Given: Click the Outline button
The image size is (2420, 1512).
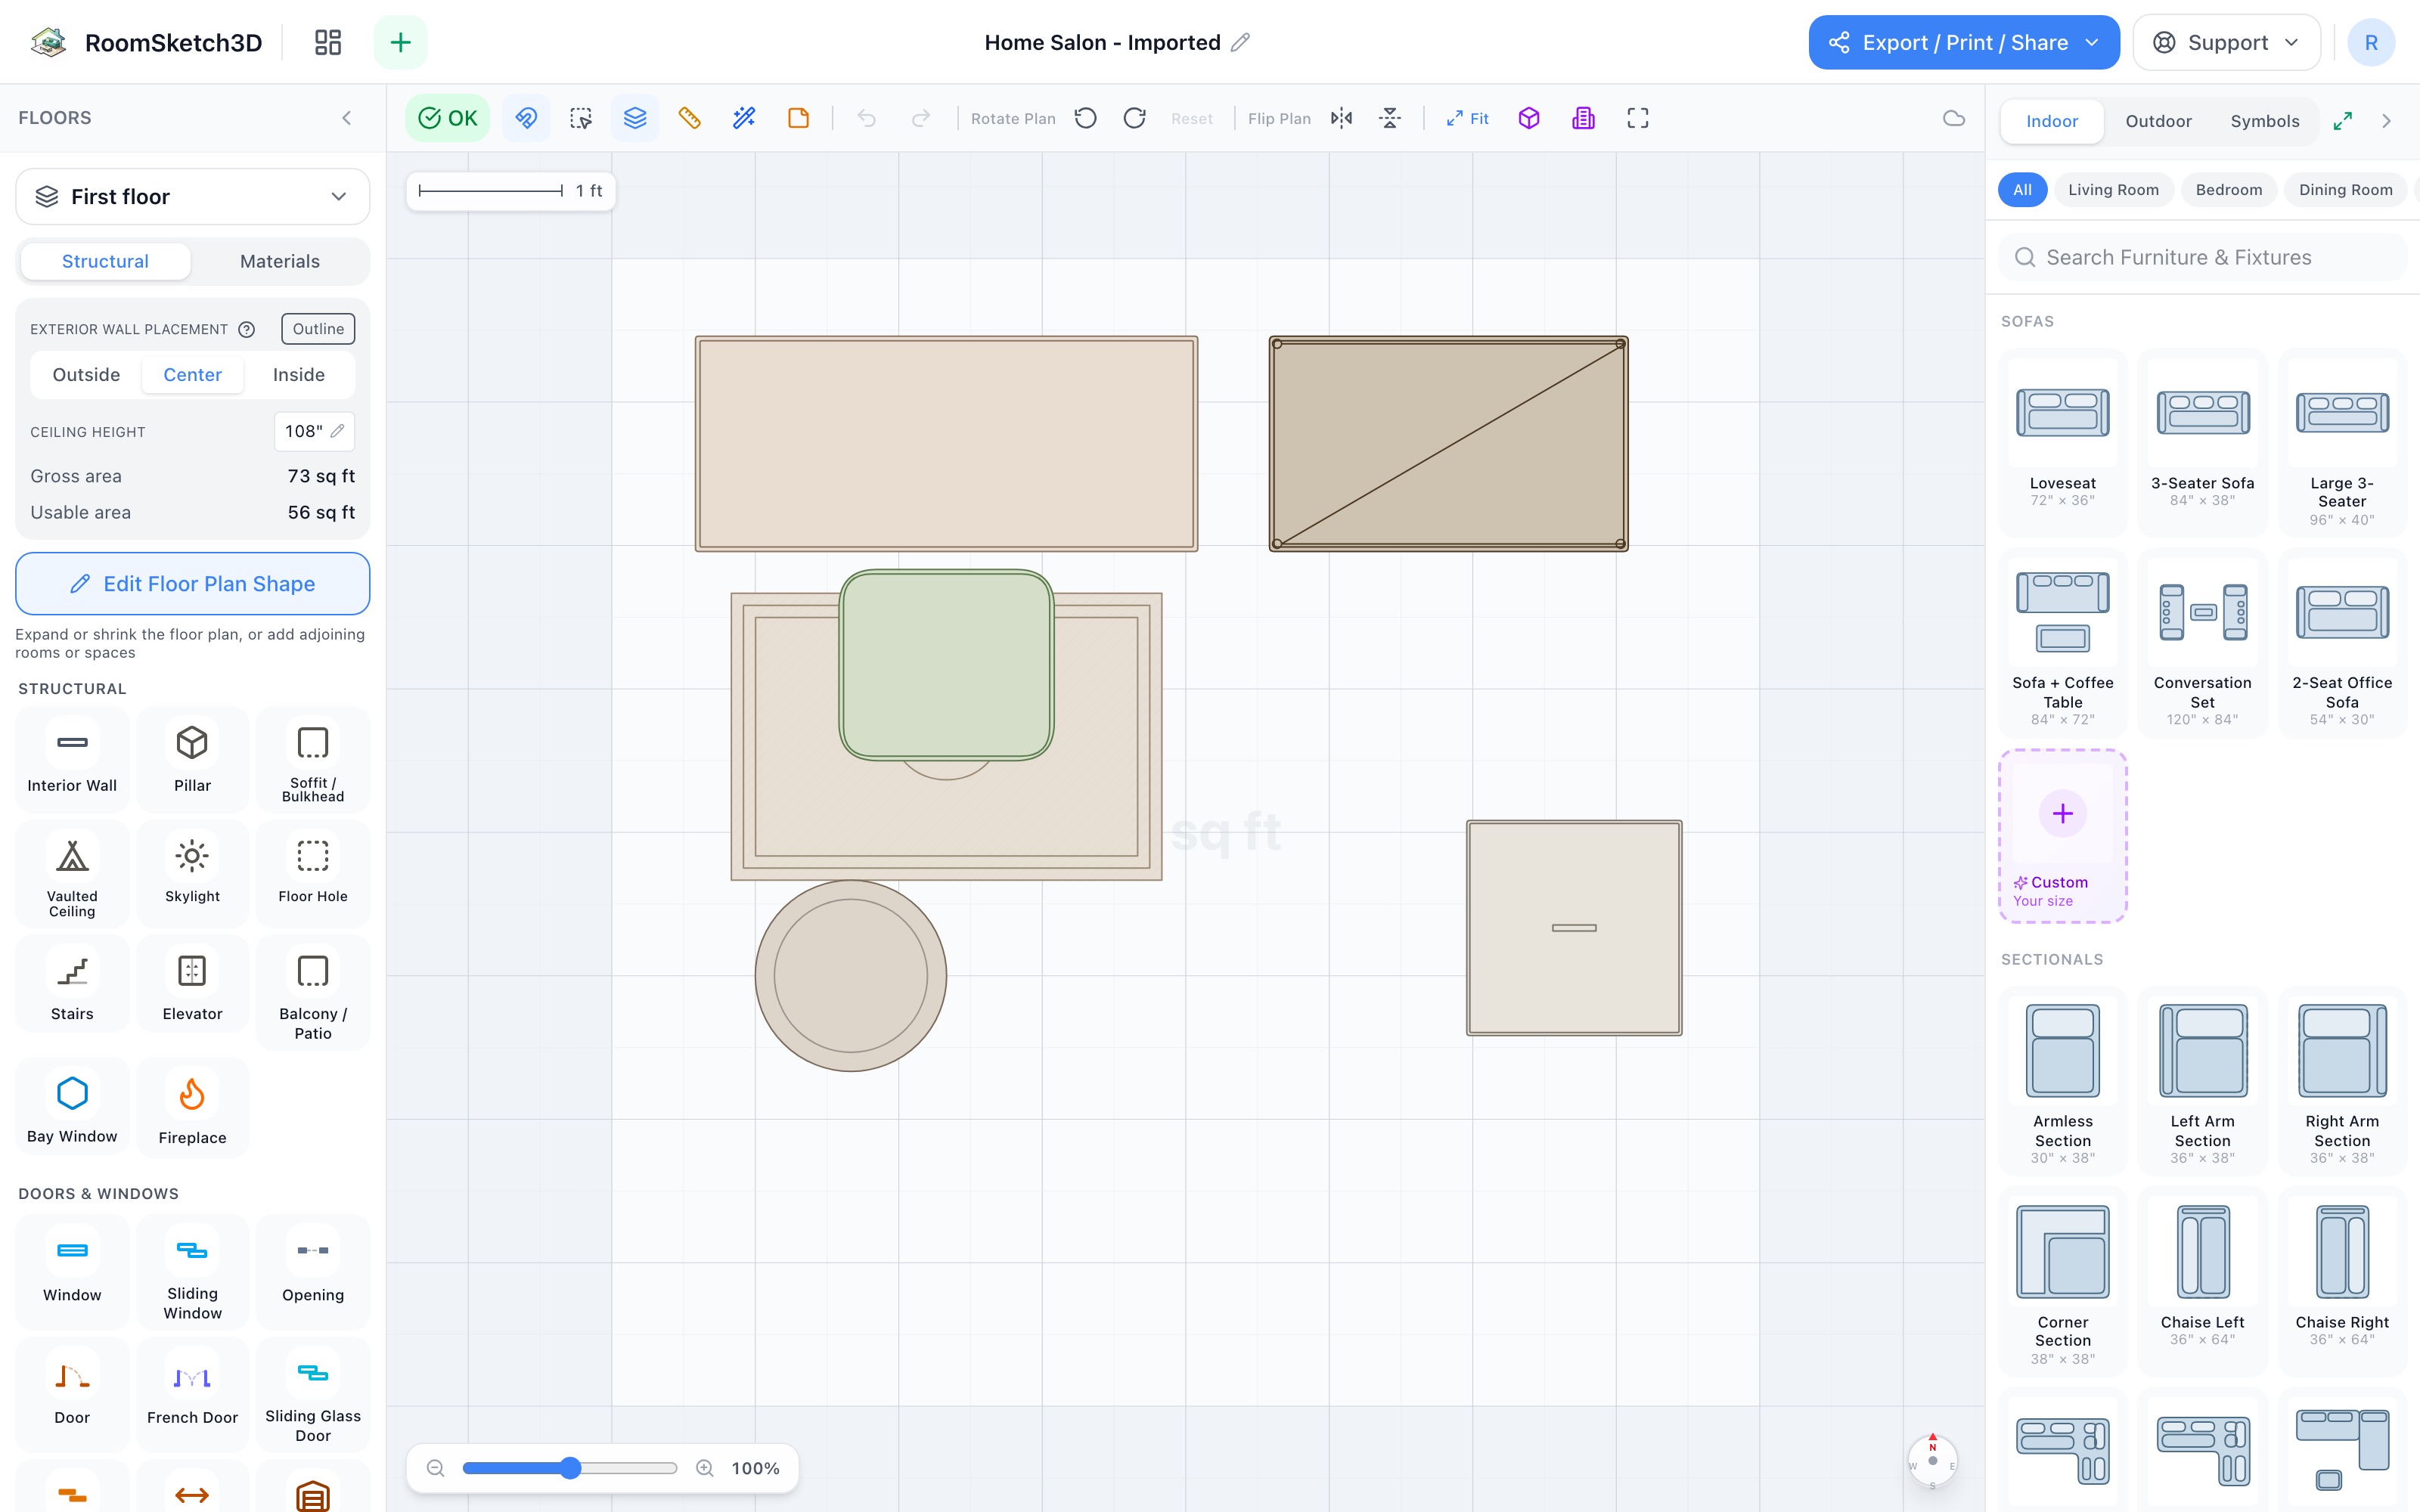Looking at the screenshot, I should (x=318, y=329).
